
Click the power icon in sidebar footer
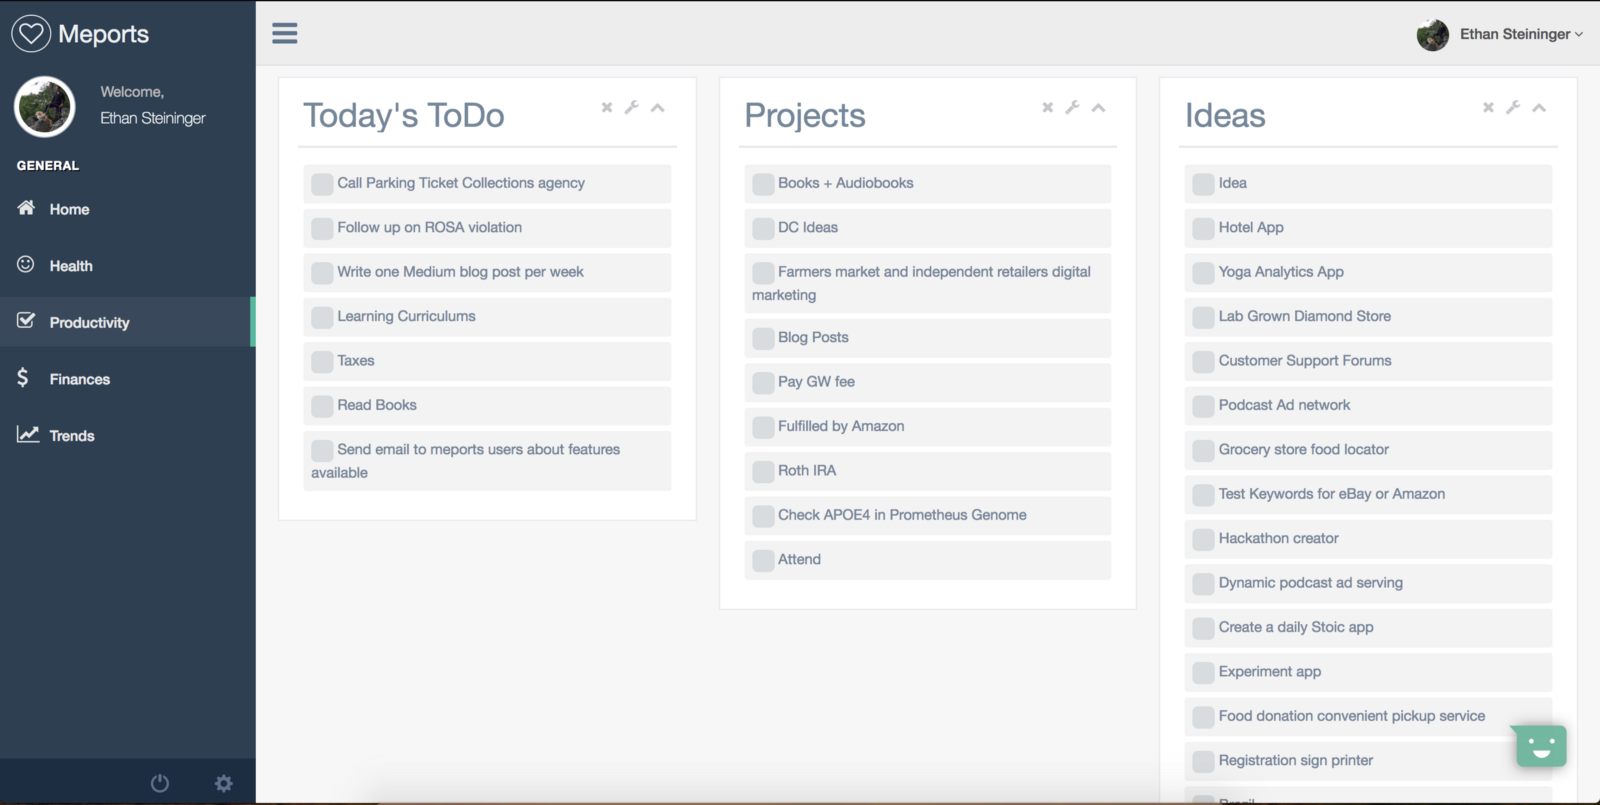[x=160, y=783]
